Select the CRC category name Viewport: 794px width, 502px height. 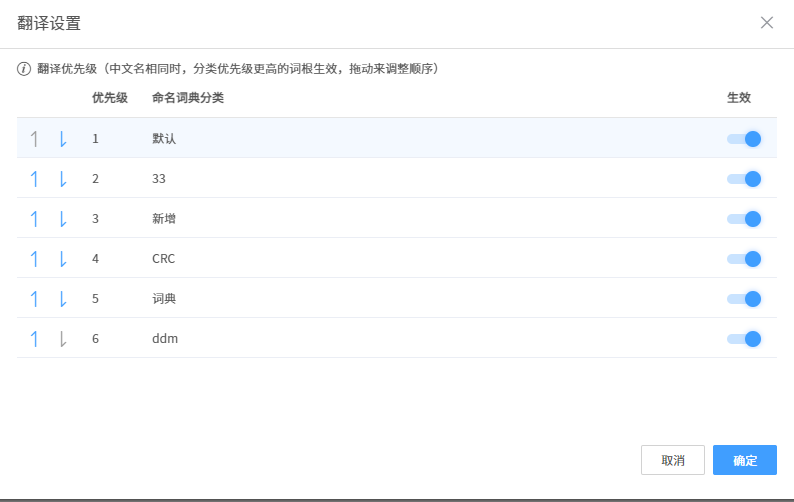click(164, 258)
